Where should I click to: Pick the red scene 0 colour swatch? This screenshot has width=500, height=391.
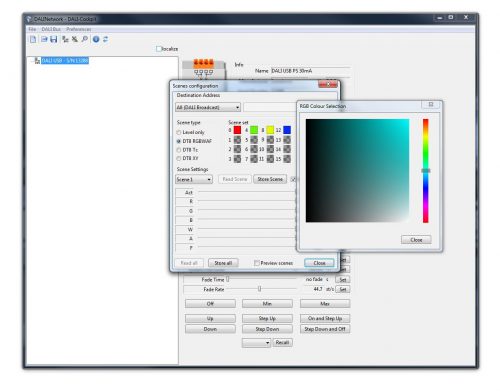point(237,130)
